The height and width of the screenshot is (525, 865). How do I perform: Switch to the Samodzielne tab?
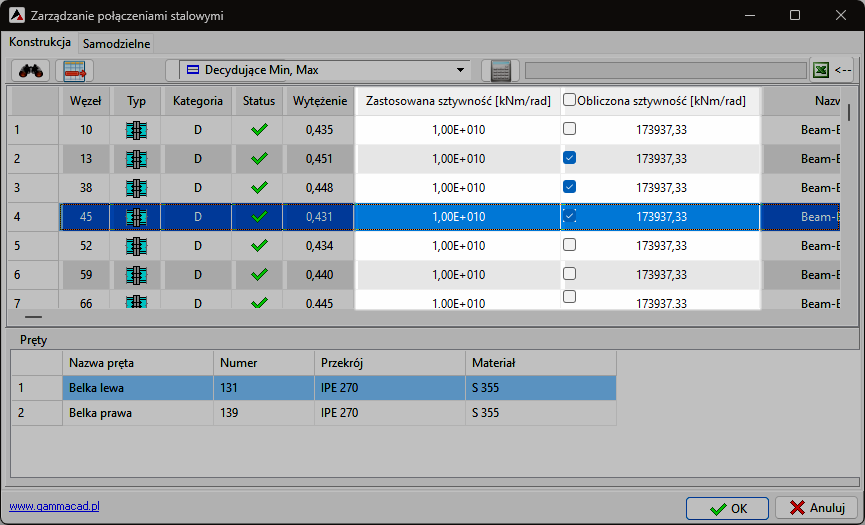pos(117,44)
